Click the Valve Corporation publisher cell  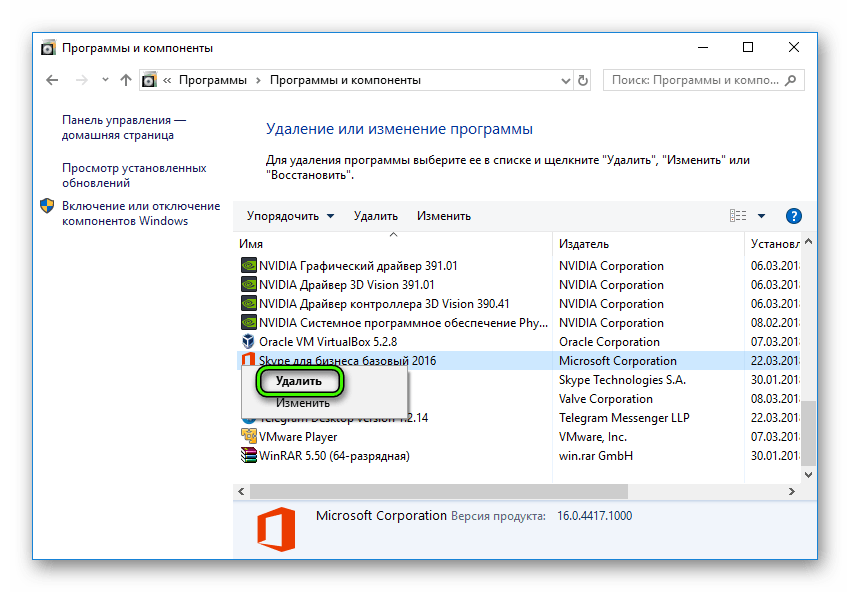[606, 398]
